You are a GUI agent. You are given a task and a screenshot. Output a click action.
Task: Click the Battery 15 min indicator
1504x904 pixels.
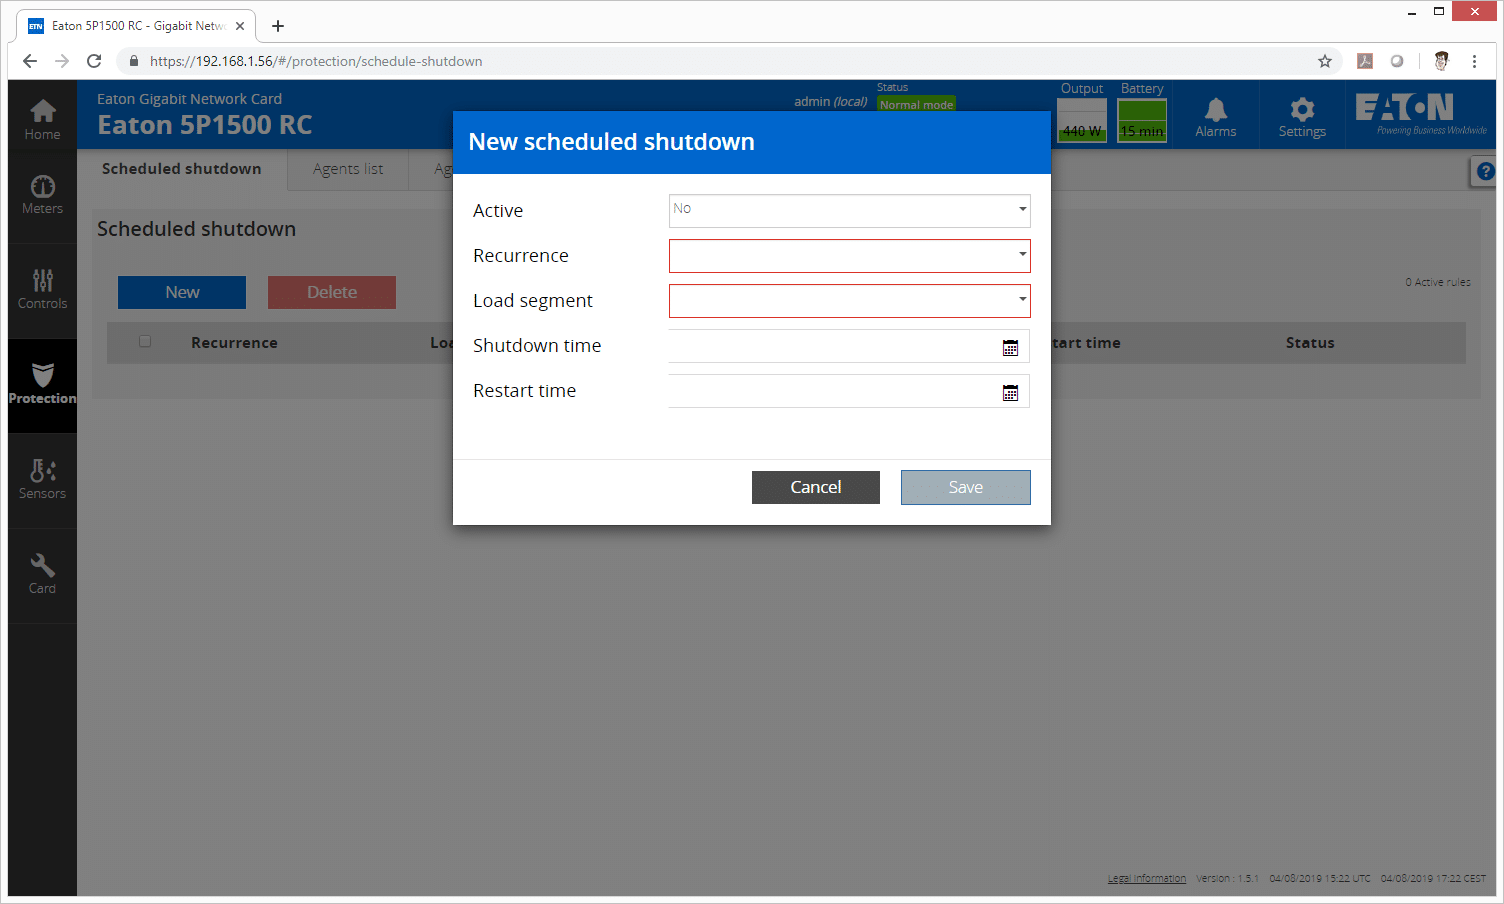point(1142,121)
